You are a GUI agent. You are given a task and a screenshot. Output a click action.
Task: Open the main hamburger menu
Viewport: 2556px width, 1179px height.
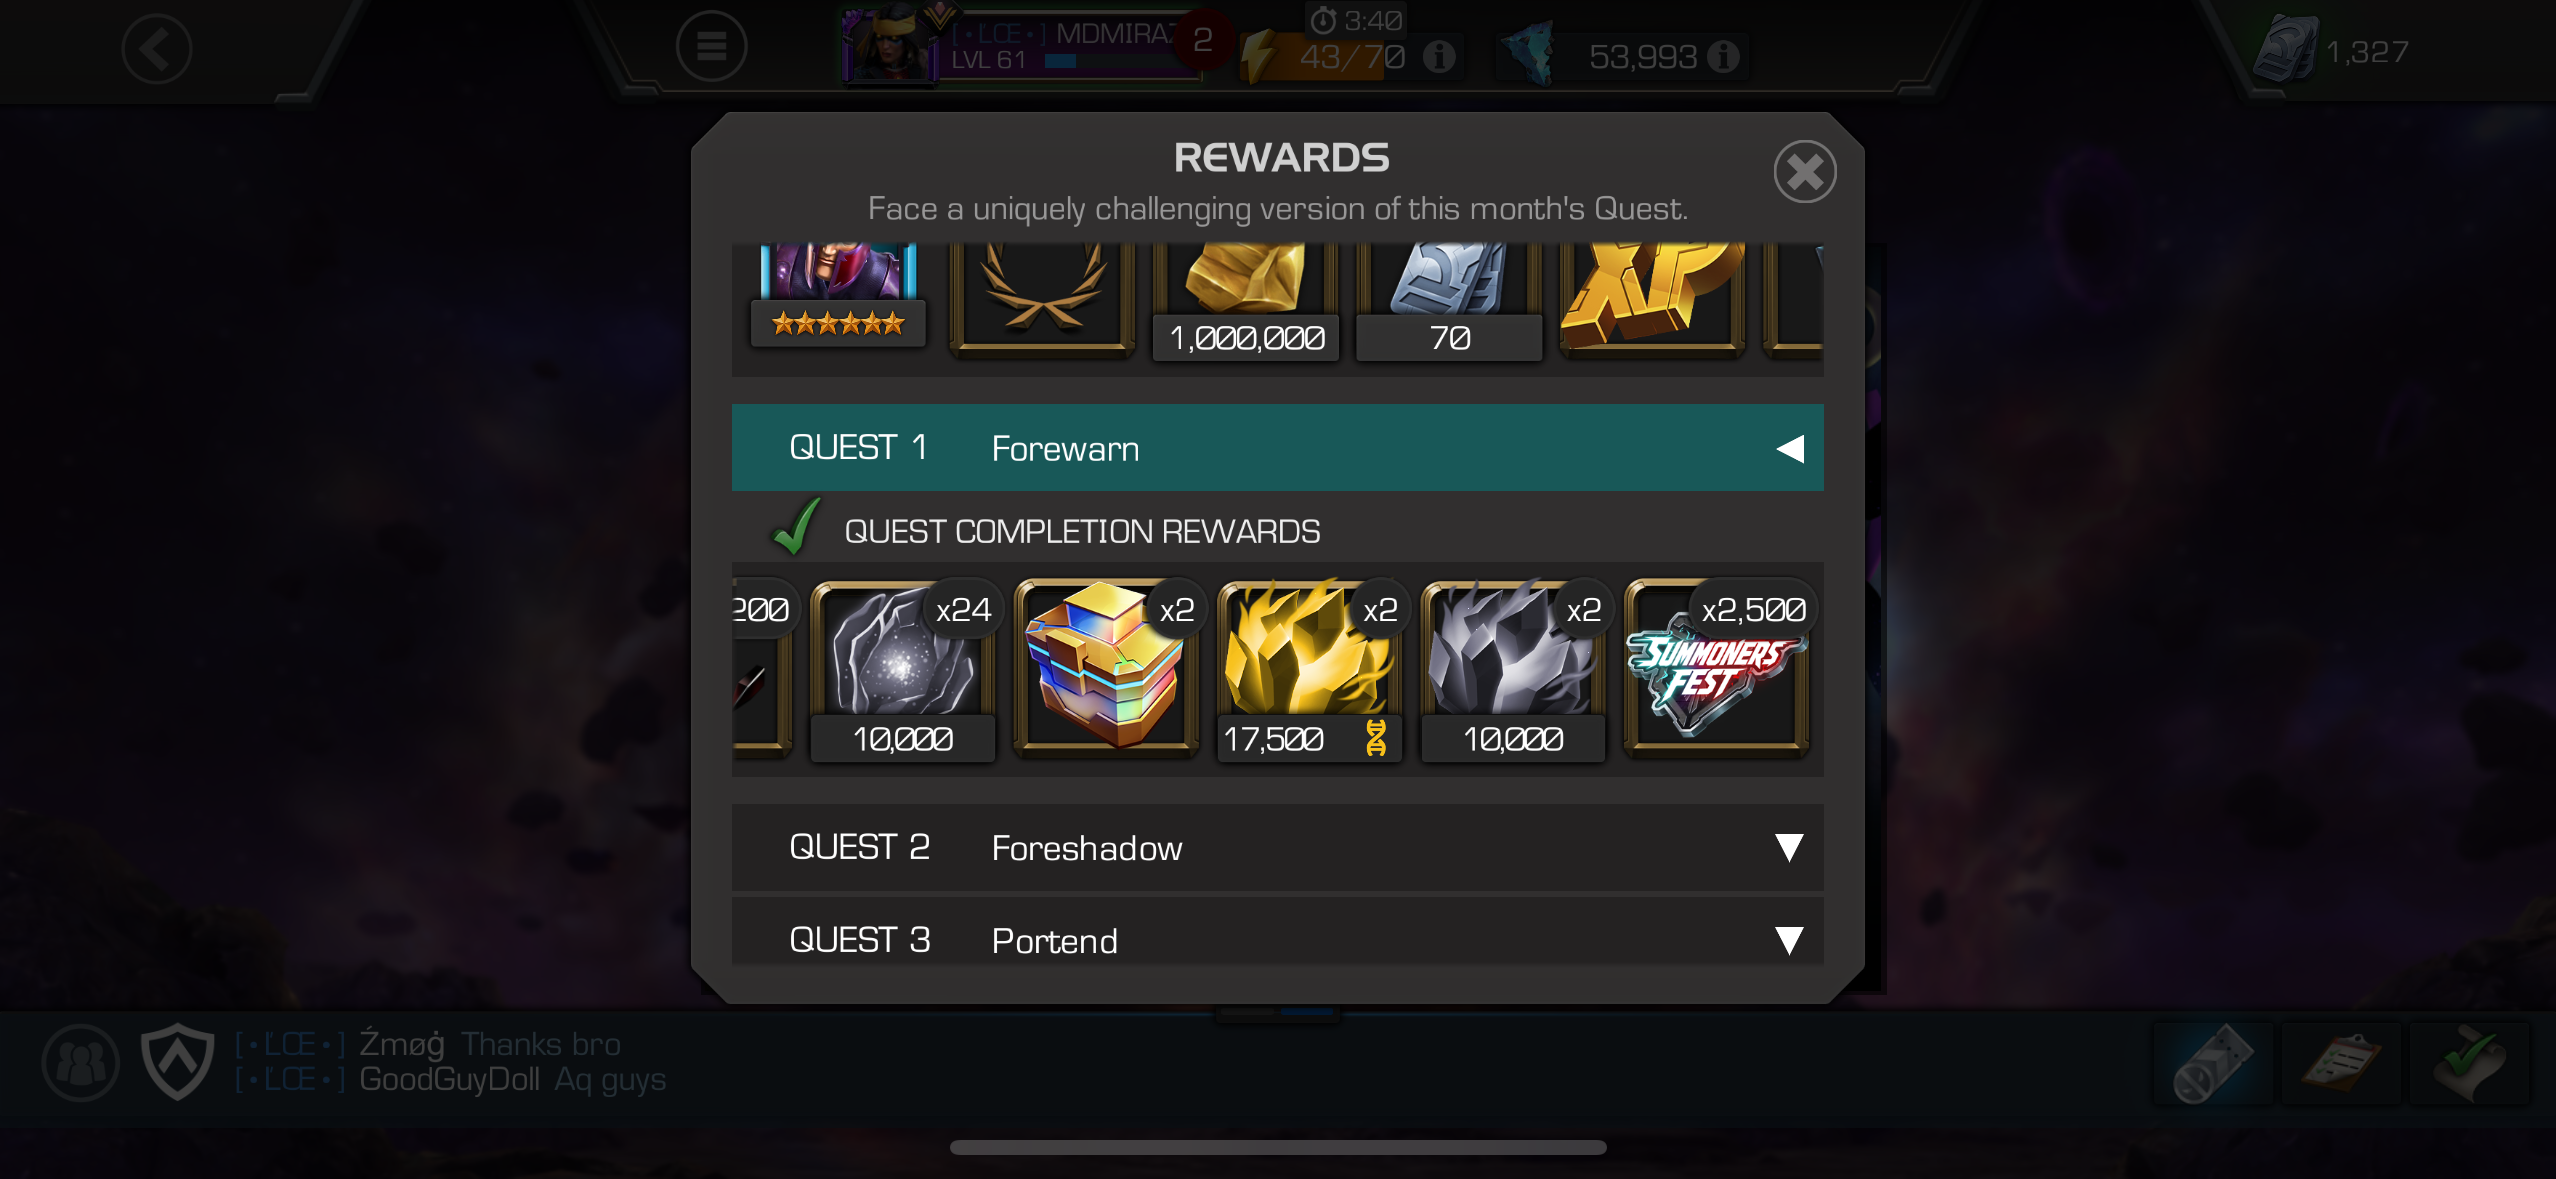pos(711,47)
